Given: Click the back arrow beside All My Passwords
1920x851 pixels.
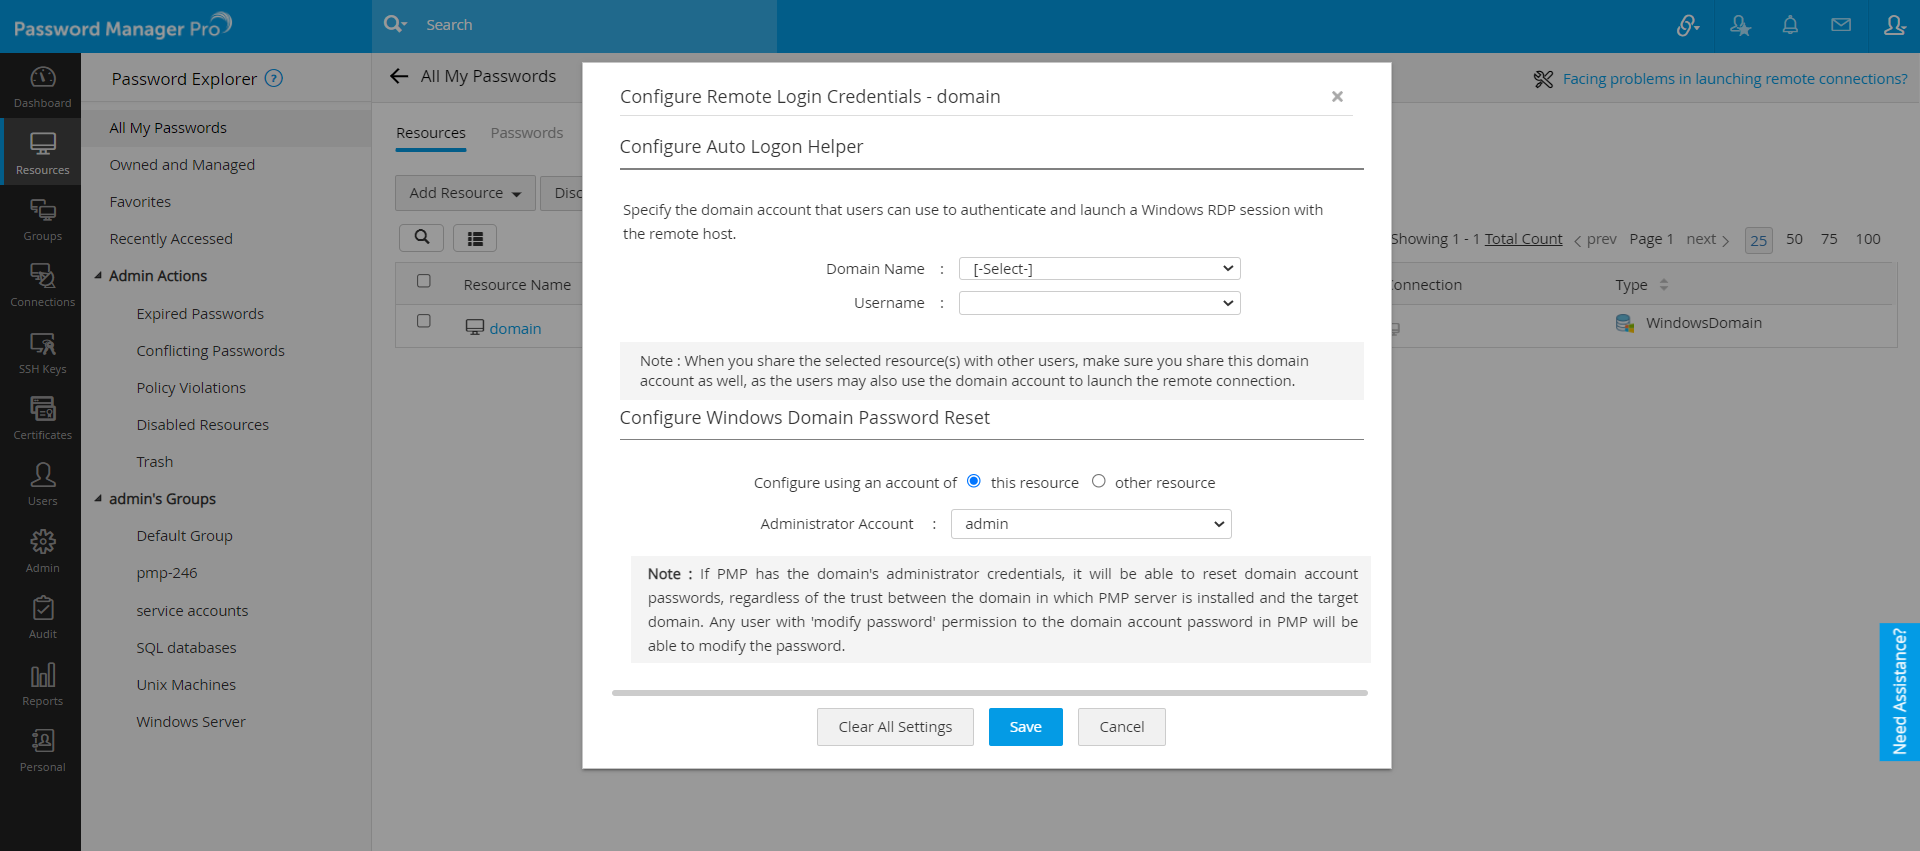Looking at the screenshot, I should pyautogui.click(x=399, y=76).
